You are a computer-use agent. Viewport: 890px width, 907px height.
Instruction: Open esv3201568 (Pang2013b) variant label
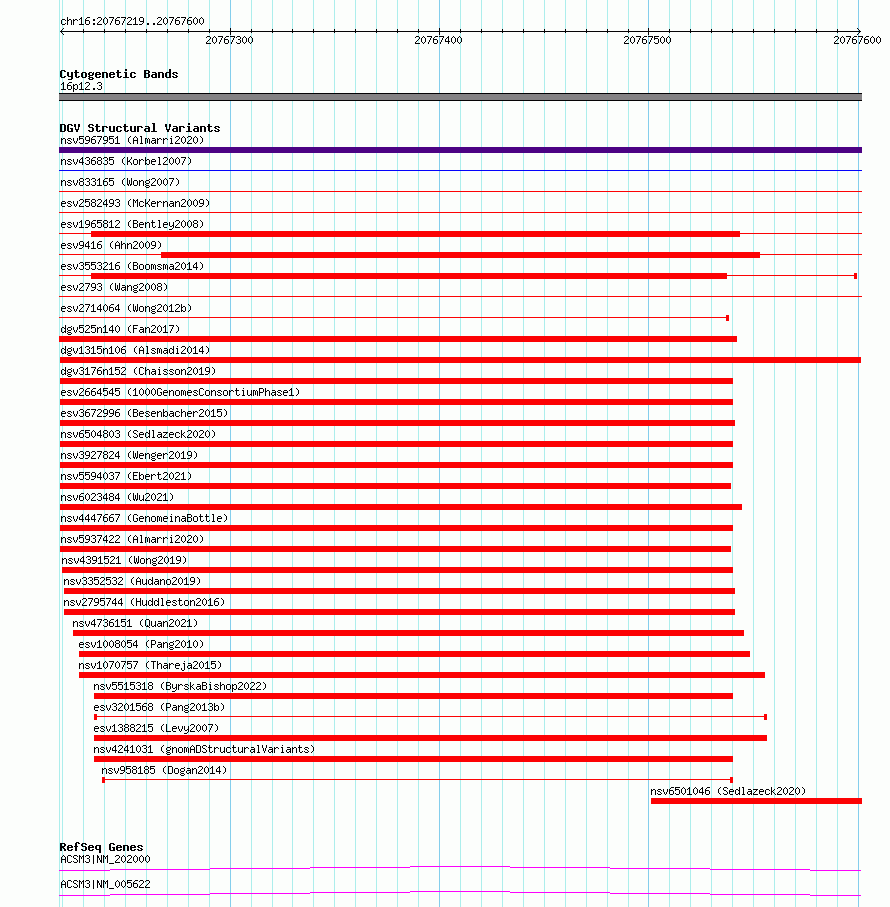159,707
